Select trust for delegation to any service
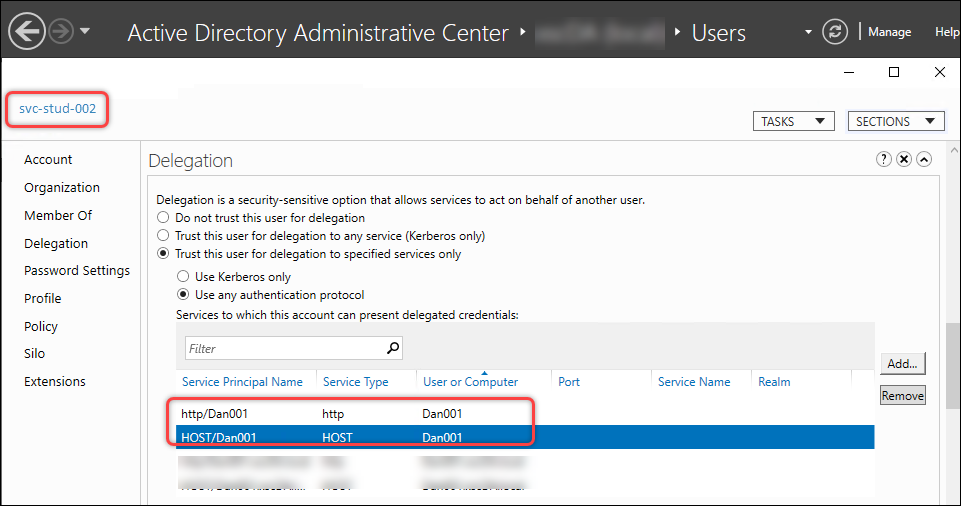This screenshot has width=961, height=506. coord(161,236)
